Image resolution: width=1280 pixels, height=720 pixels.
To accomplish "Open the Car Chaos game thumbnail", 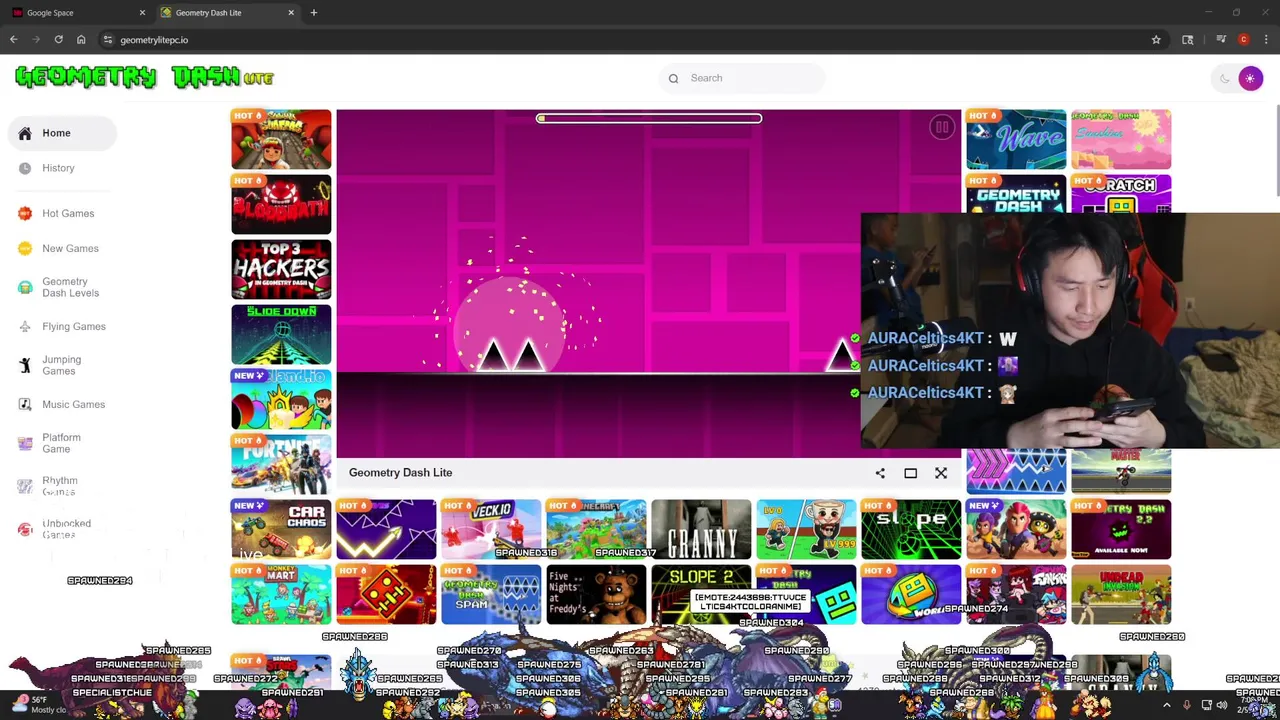I will [x=281, y=529].
